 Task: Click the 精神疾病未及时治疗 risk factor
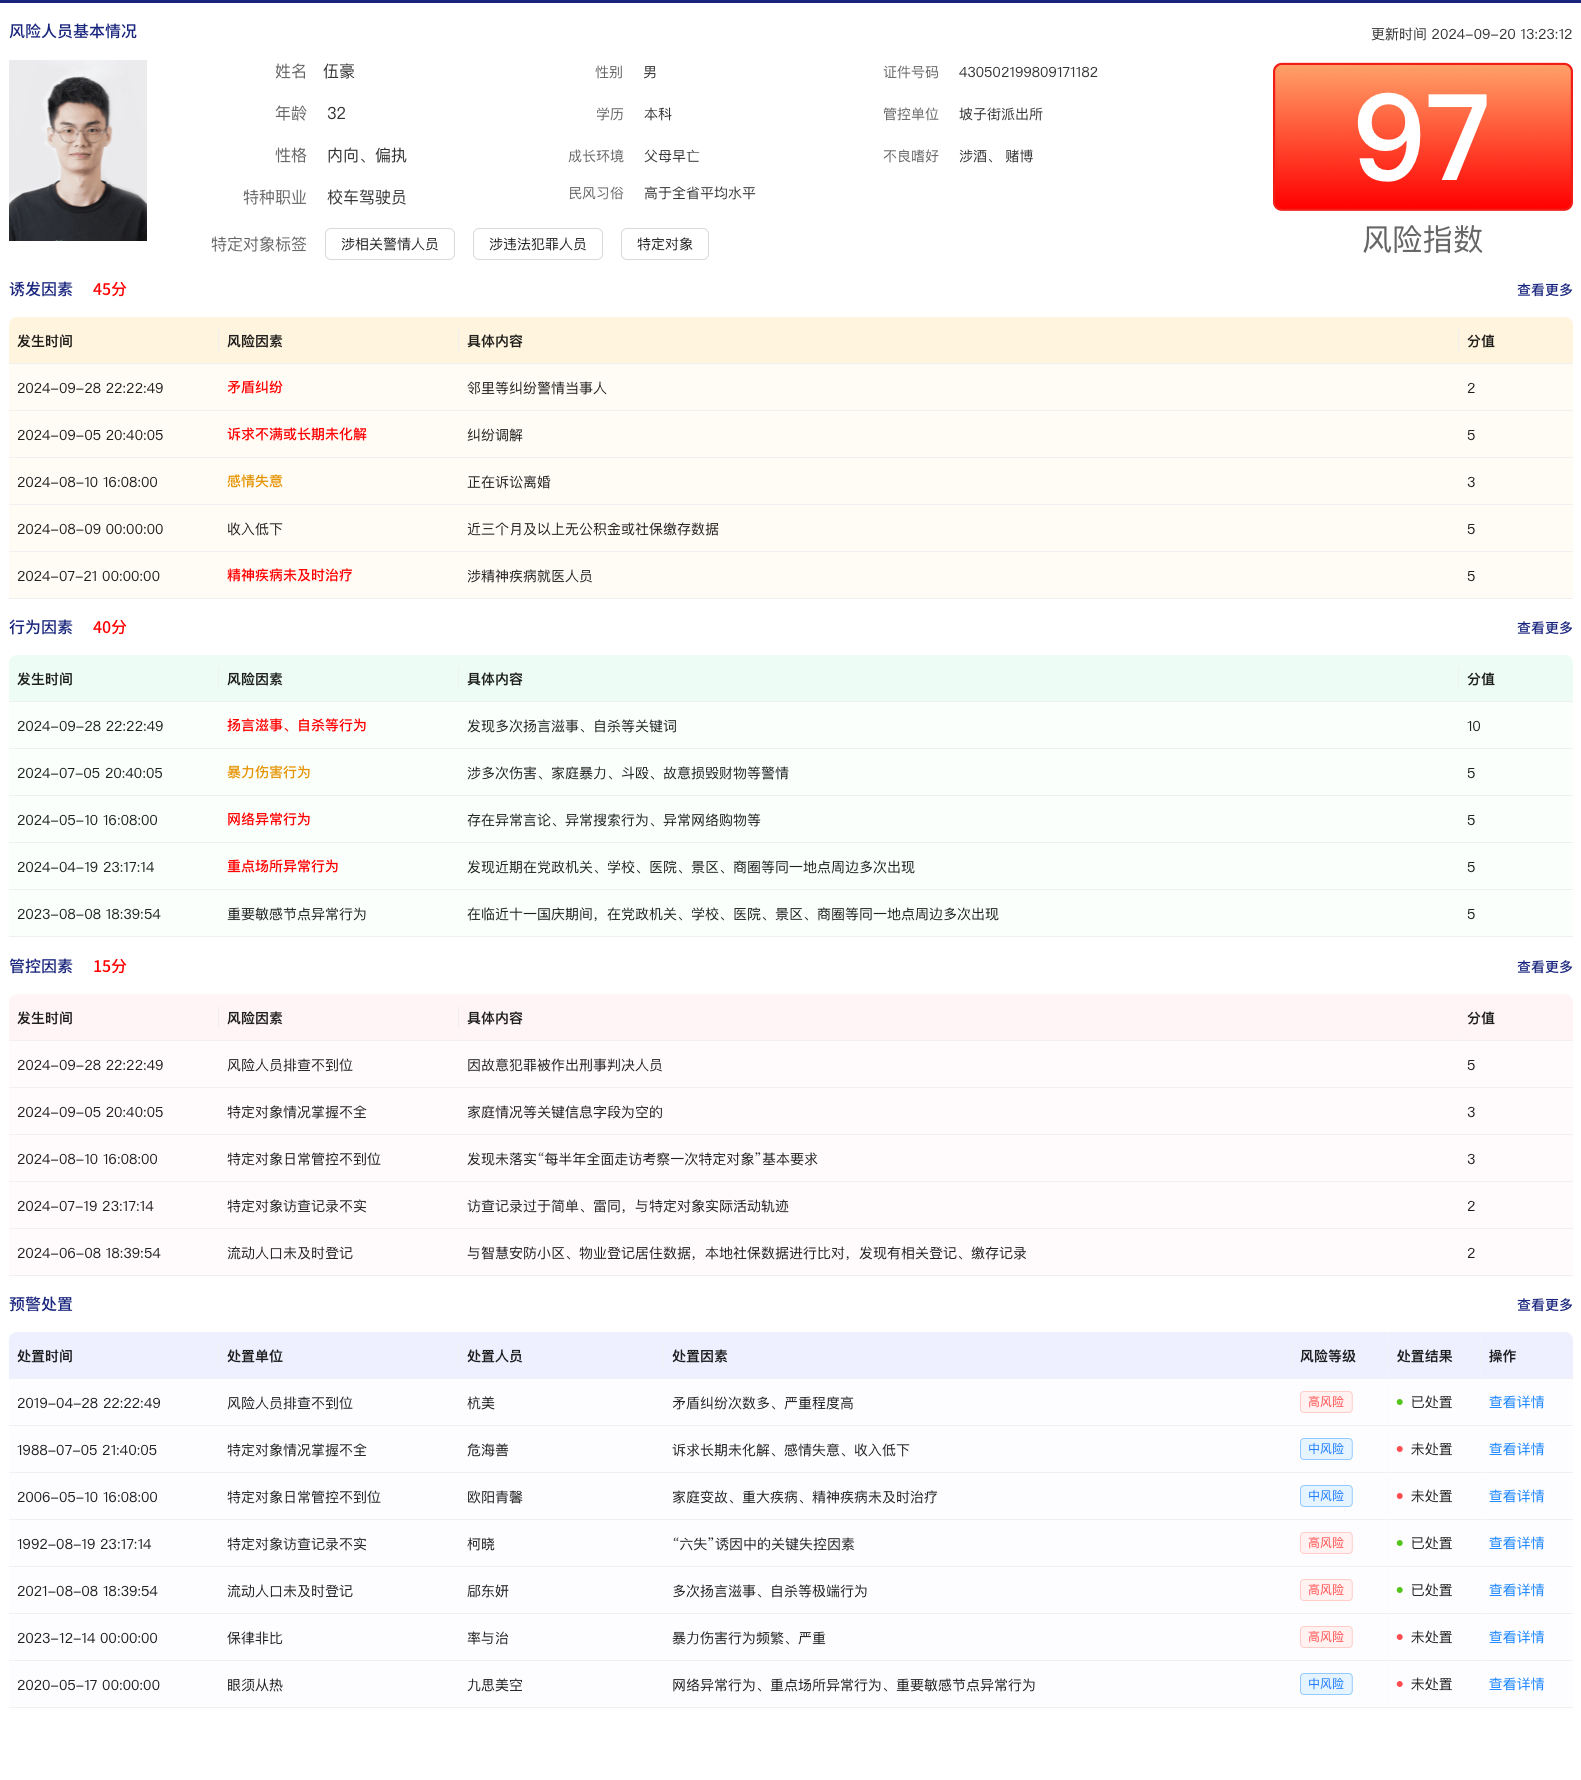click(290, 575)
